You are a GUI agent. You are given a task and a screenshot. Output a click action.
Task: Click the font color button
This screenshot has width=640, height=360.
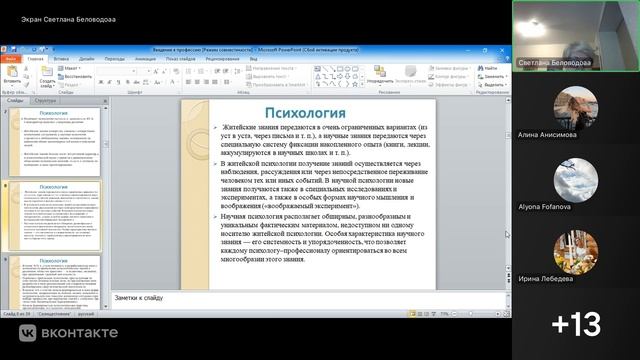[x=172, y=82]
